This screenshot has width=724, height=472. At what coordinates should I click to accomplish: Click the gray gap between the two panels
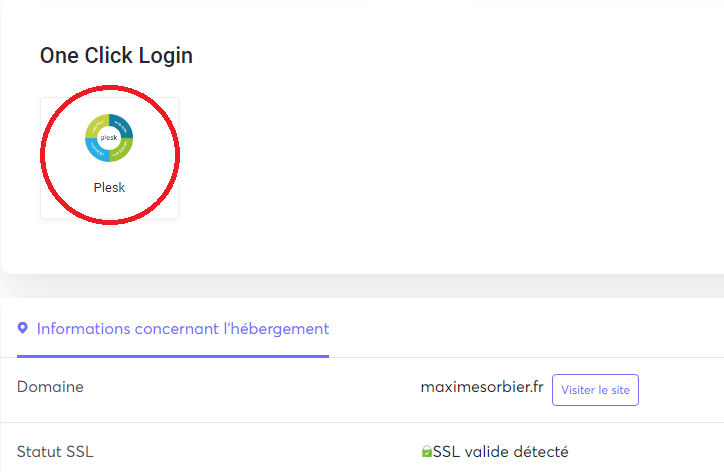coord(362,286)
